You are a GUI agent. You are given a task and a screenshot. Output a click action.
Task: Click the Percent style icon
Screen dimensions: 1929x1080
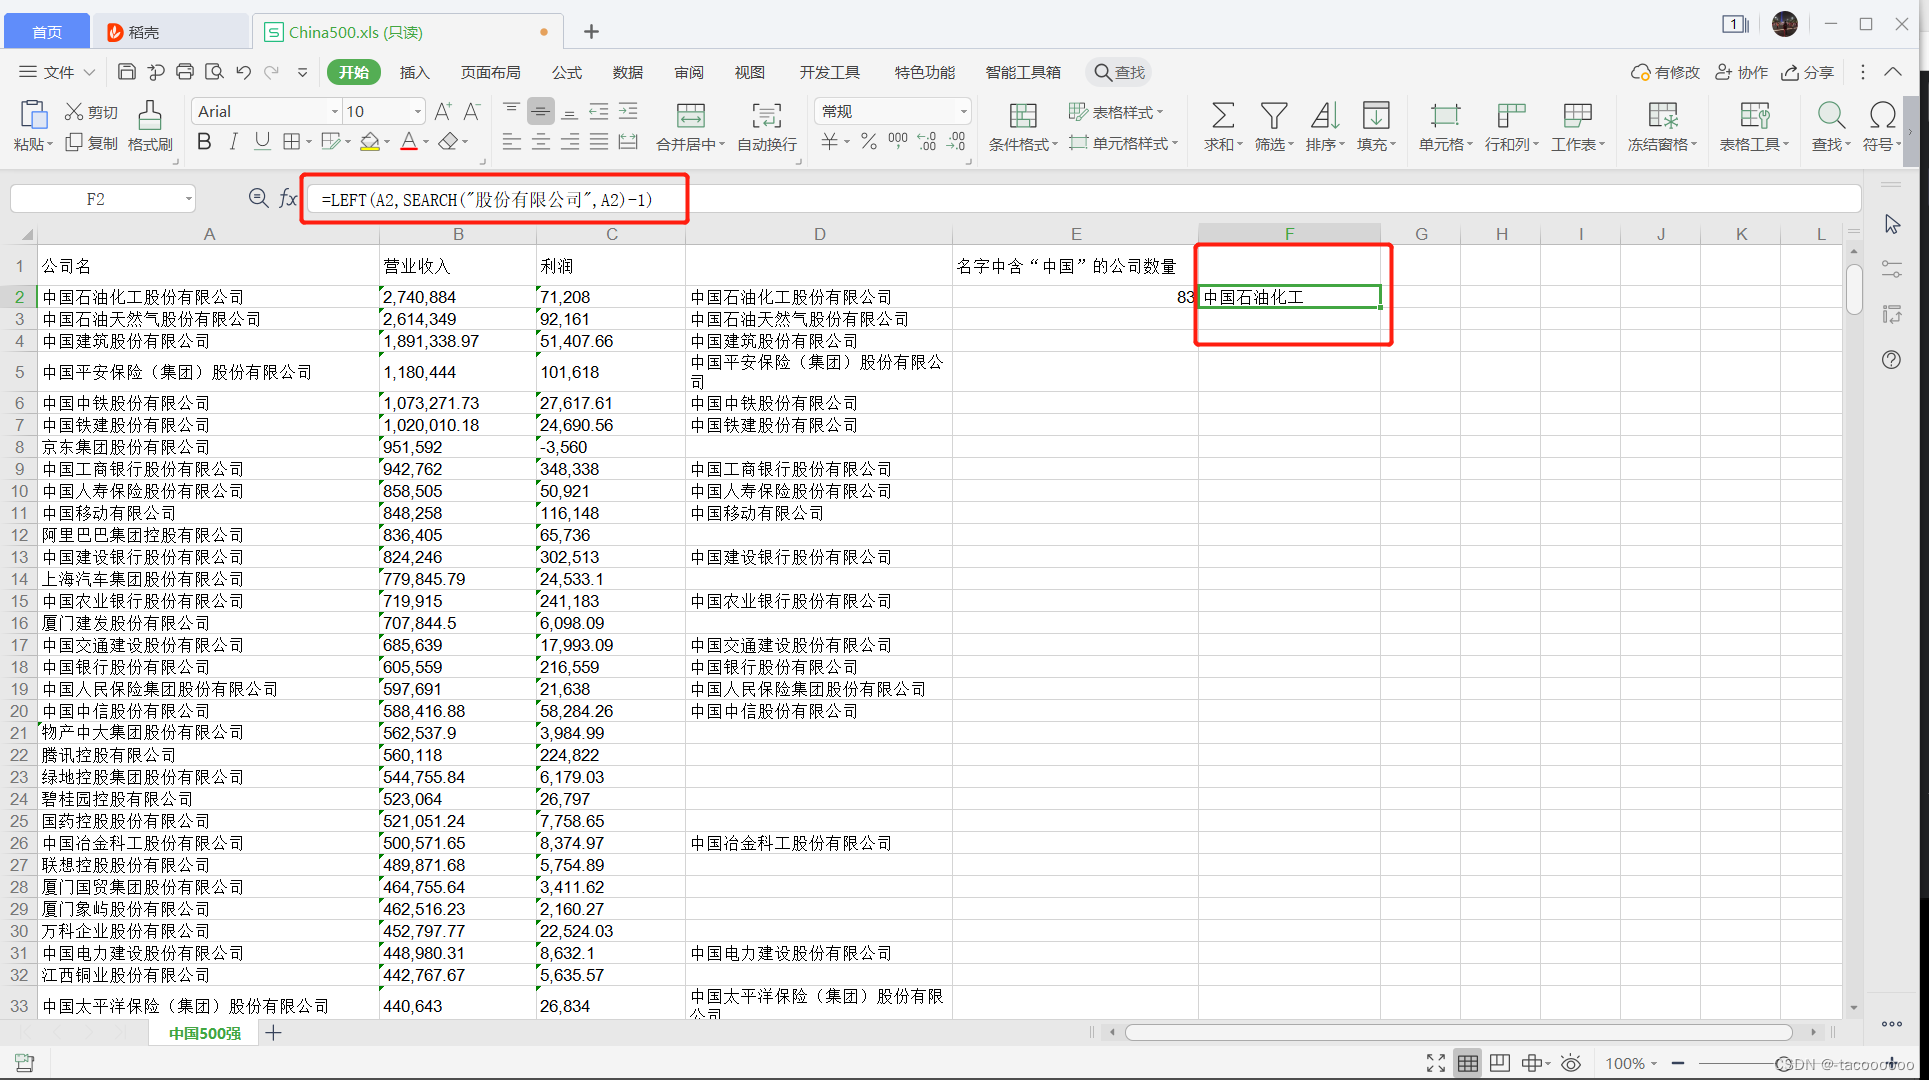coord(869,142)
